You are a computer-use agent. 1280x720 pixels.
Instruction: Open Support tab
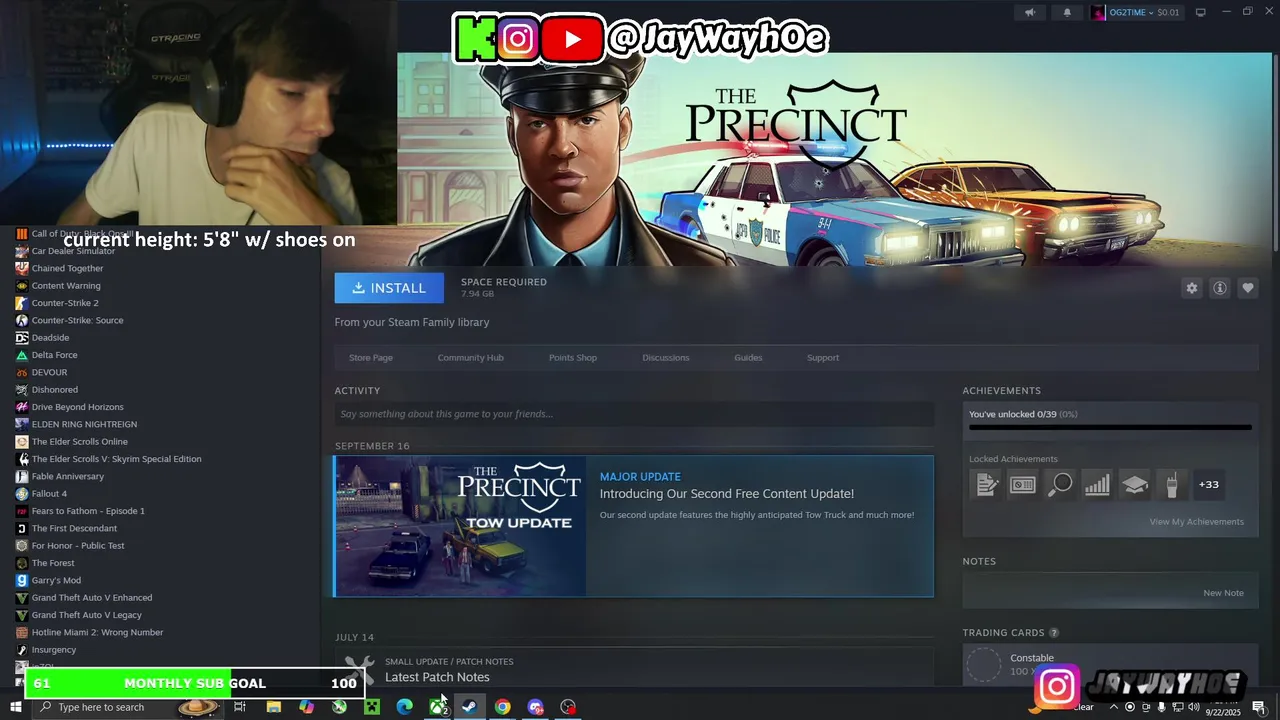823,358
